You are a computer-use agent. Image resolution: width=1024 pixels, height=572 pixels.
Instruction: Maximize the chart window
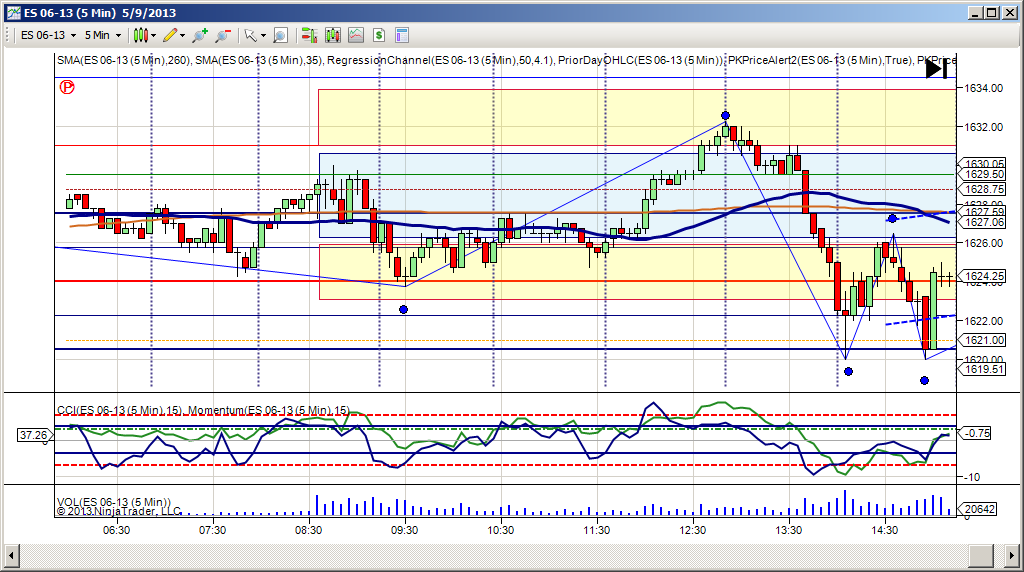point(991,12)
